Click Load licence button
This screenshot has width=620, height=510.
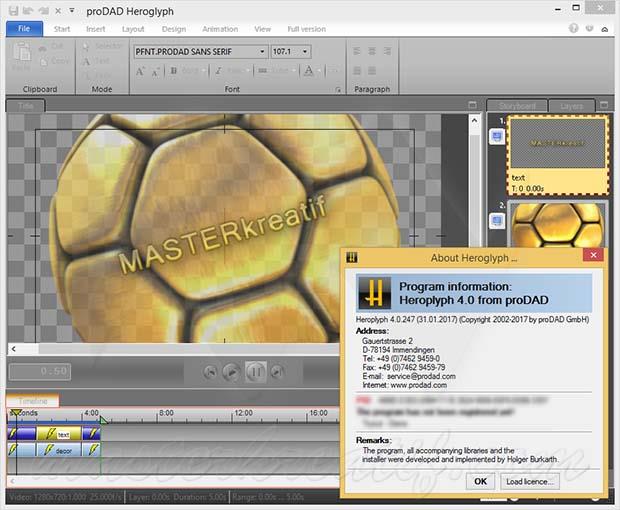[530, 481]
